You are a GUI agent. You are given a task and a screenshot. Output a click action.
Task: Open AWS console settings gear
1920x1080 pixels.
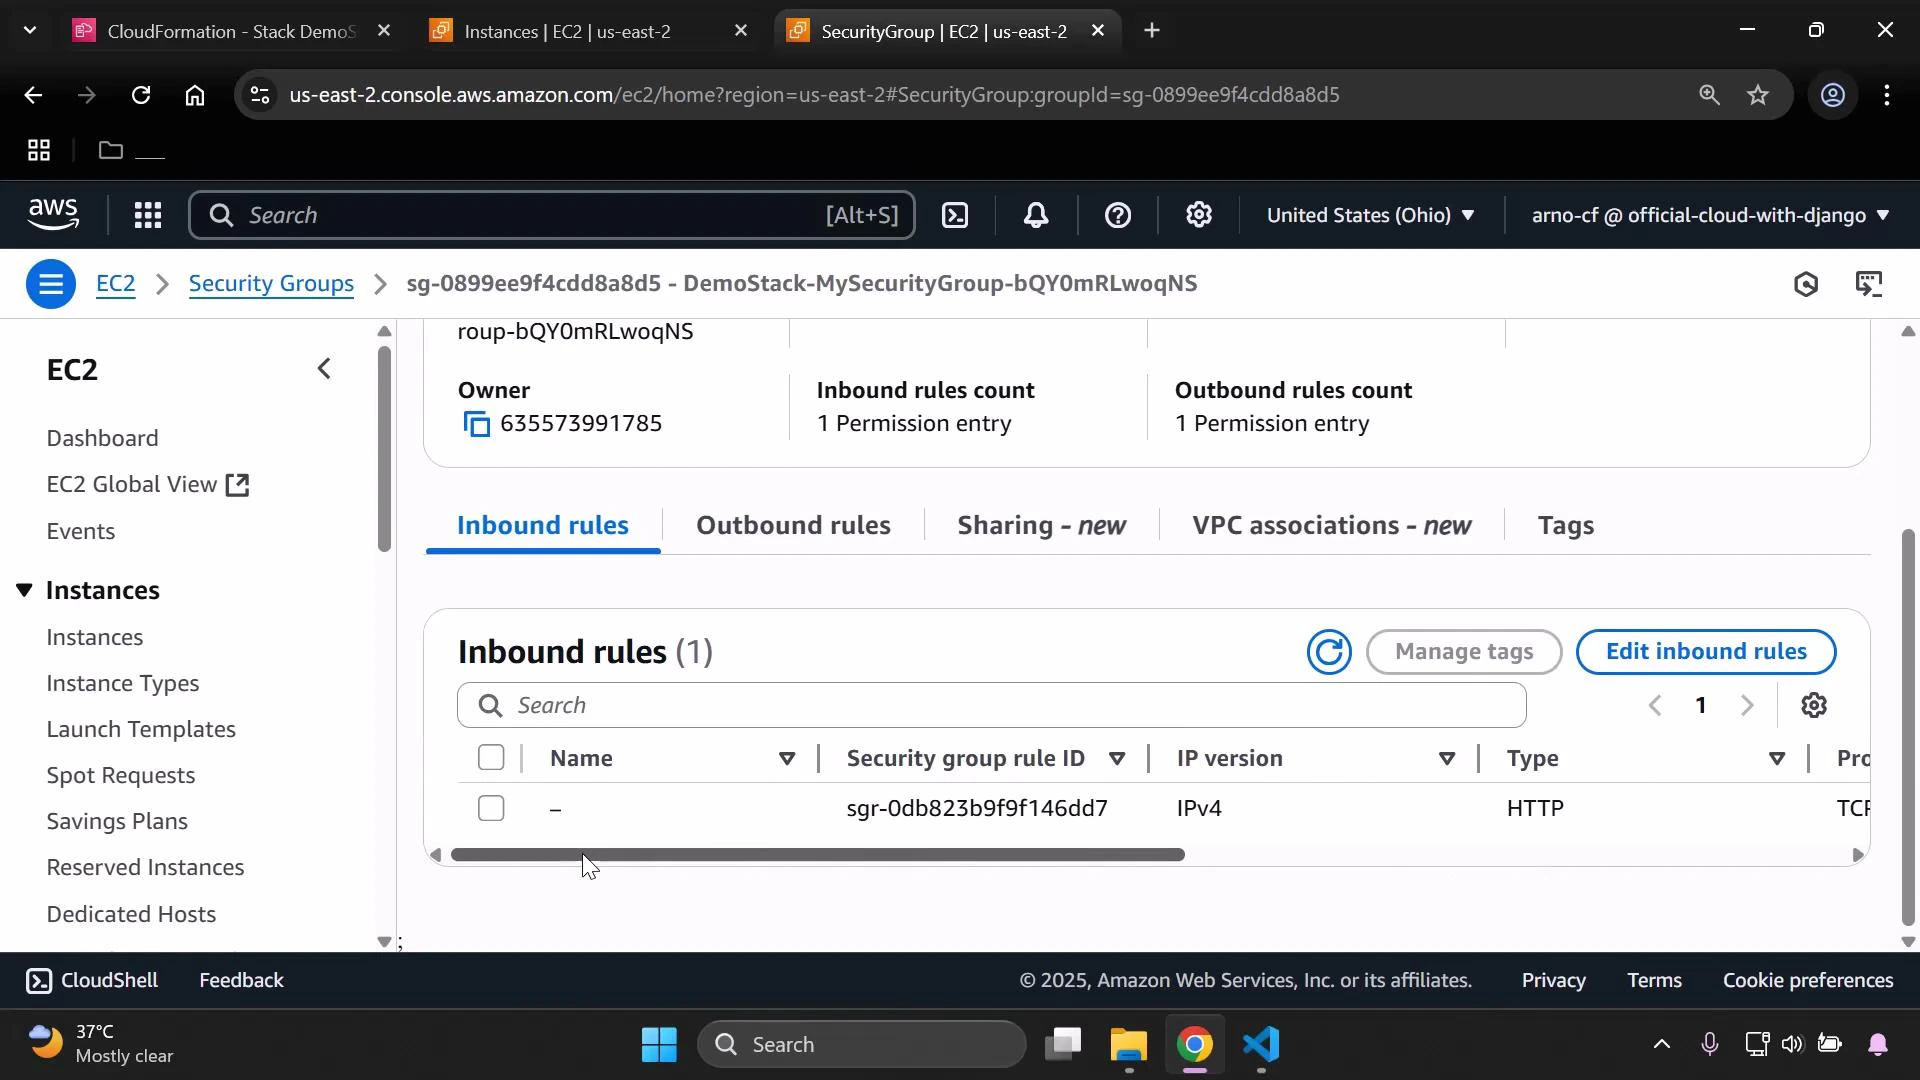pos(1199,215)
